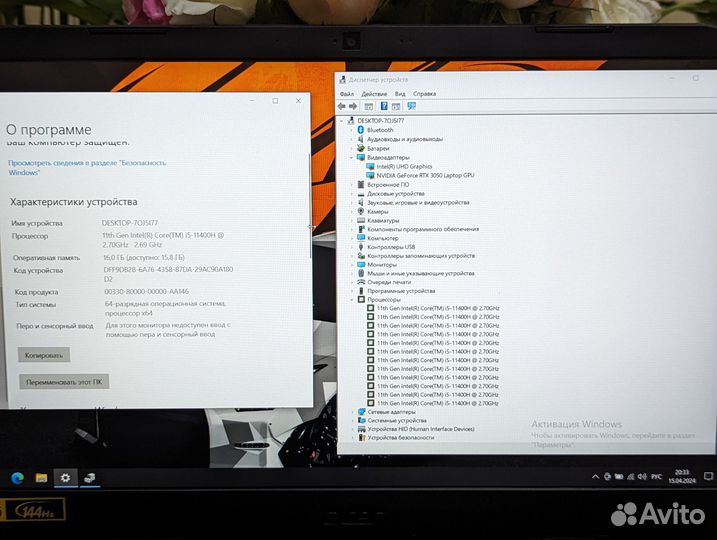The width and height of the screenshot is (717, 540).
Task: Click the Копировать button
Action: click(44, 355)
